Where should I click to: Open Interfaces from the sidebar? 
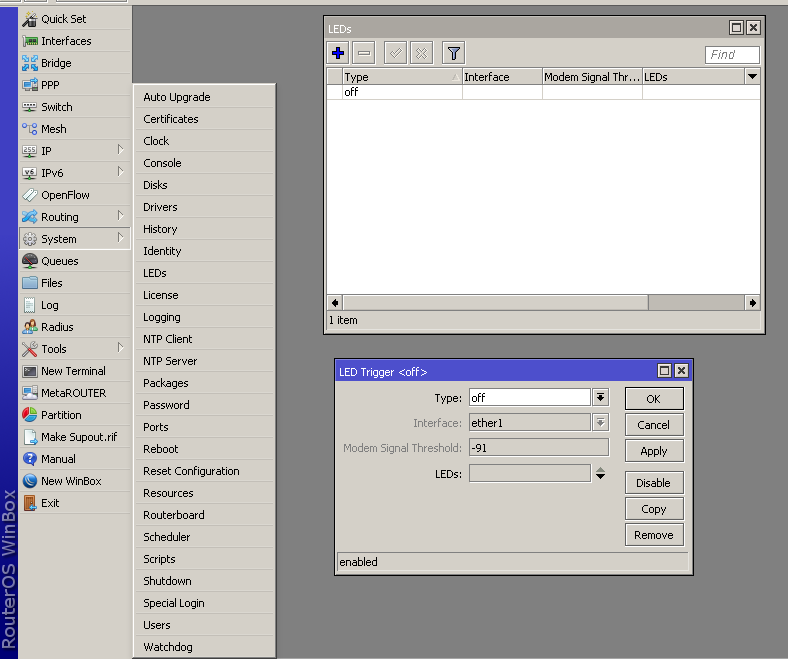point(66,41)
